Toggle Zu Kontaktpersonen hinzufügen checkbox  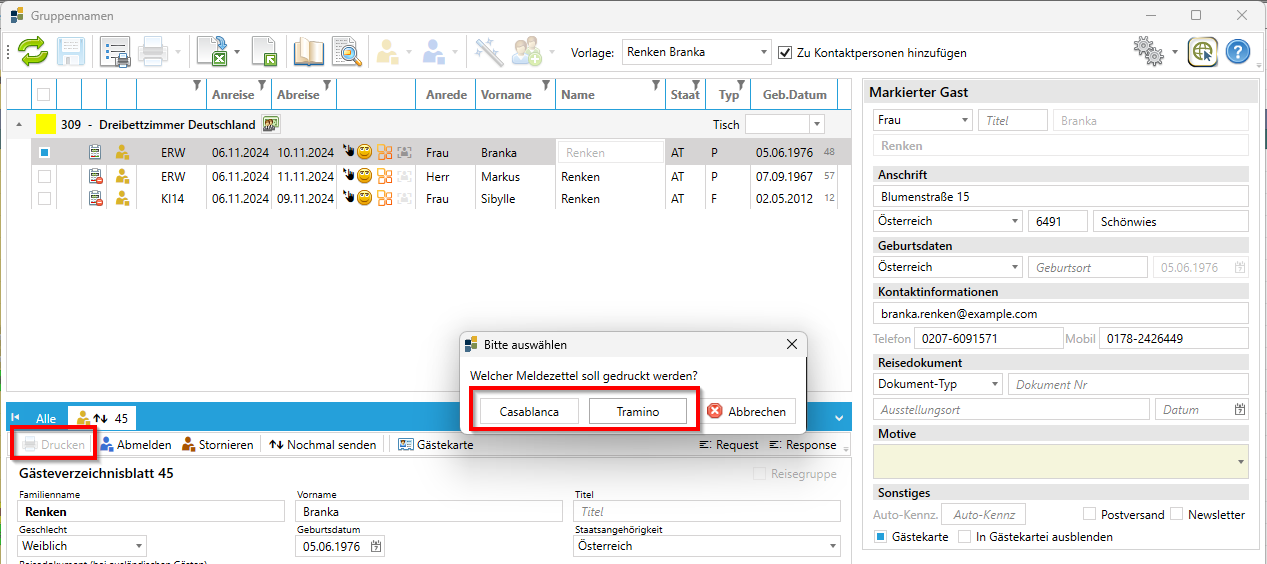pyautogui.click(x=785, y=52)
